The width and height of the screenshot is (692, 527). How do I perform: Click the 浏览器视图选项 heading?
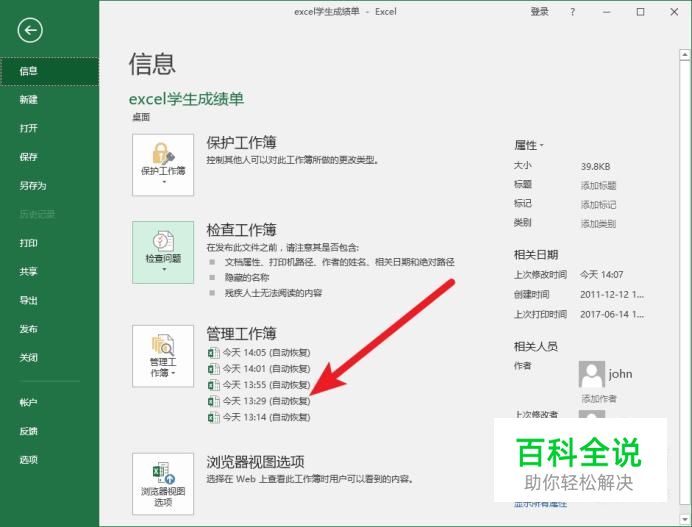pyautogui.click(x=256, y=462)
